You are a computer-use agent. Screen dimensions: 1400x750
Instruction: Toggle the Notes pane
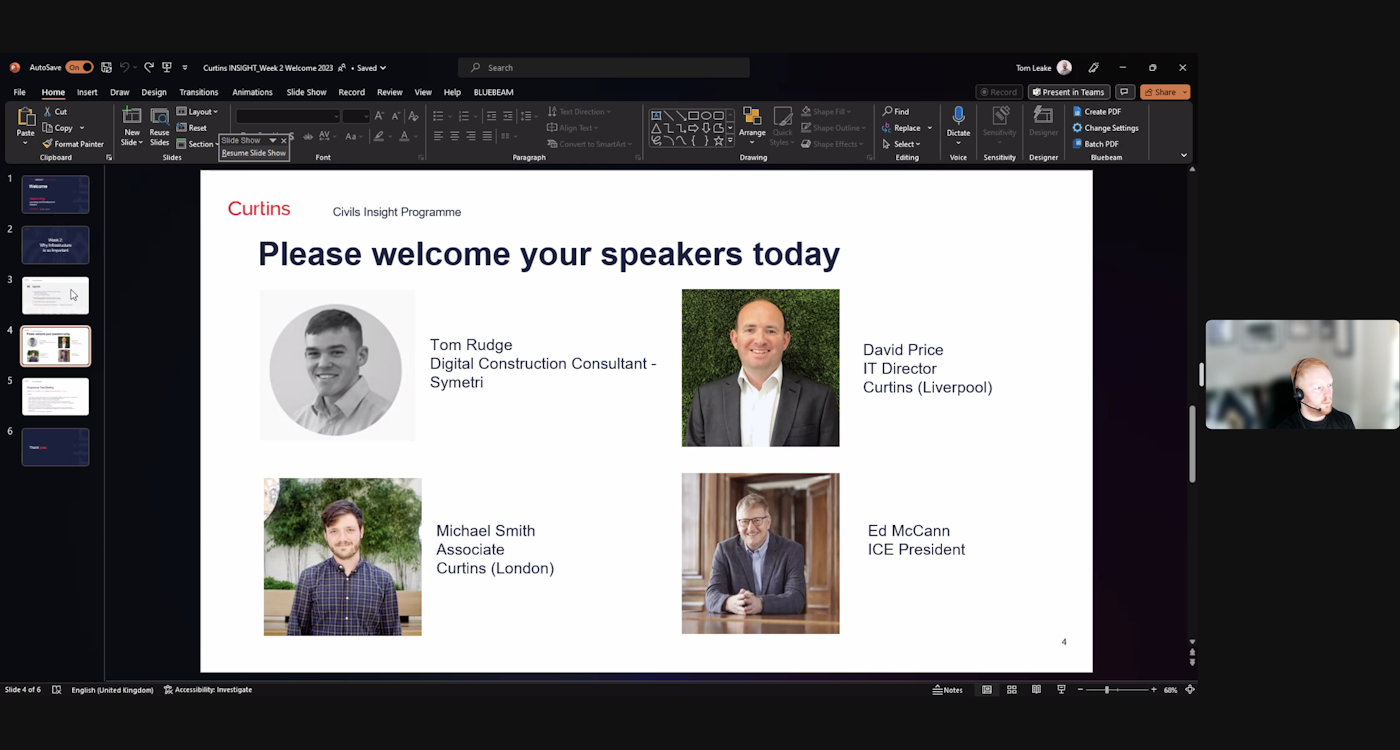[x=947, y=690]
